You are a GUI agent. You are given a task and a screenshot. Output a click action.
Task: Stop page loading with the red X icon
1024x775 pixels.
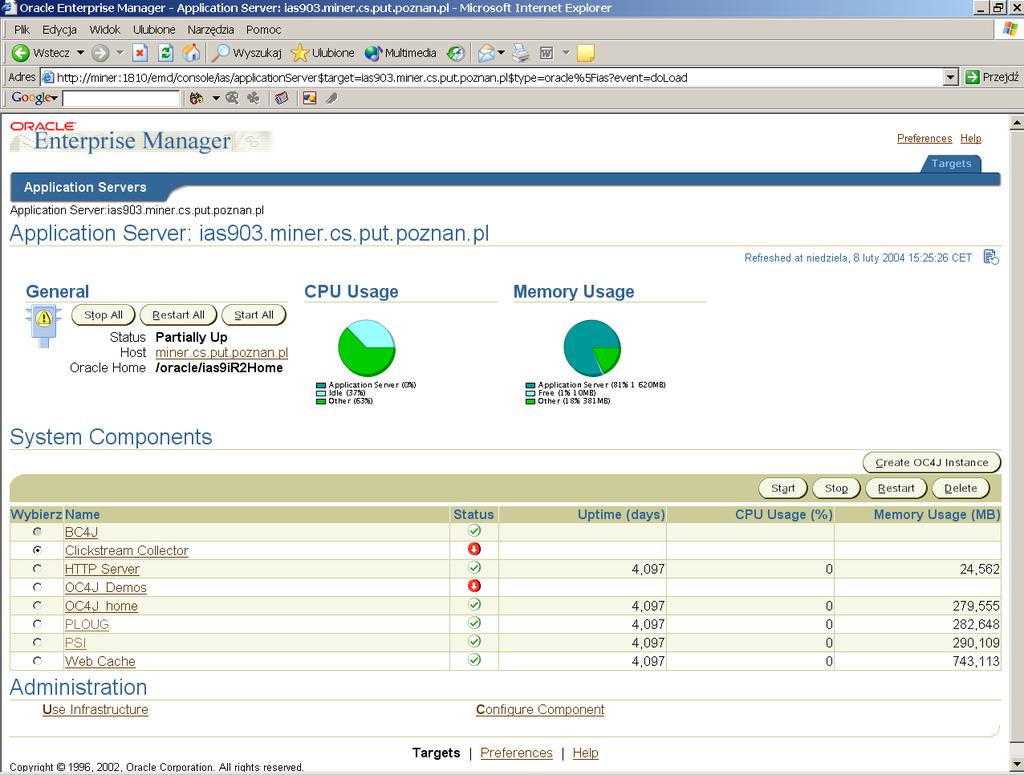click(x=140, y=53)
